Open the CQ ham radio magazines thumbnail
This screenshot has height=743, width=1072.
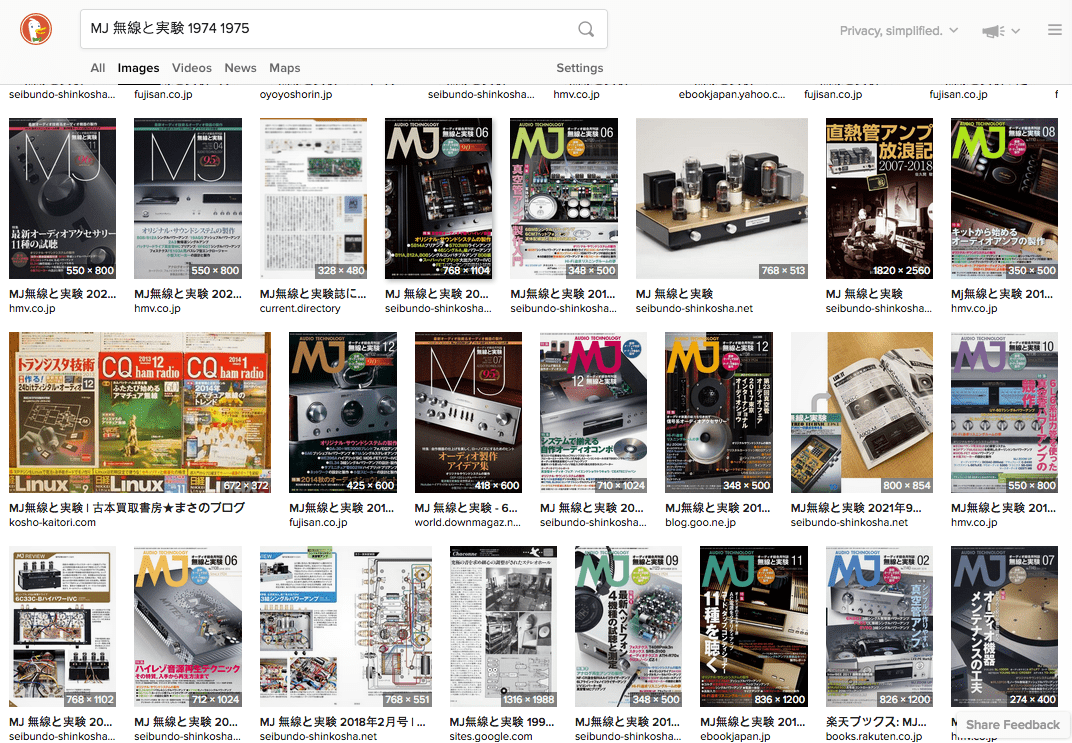point(139,412)
